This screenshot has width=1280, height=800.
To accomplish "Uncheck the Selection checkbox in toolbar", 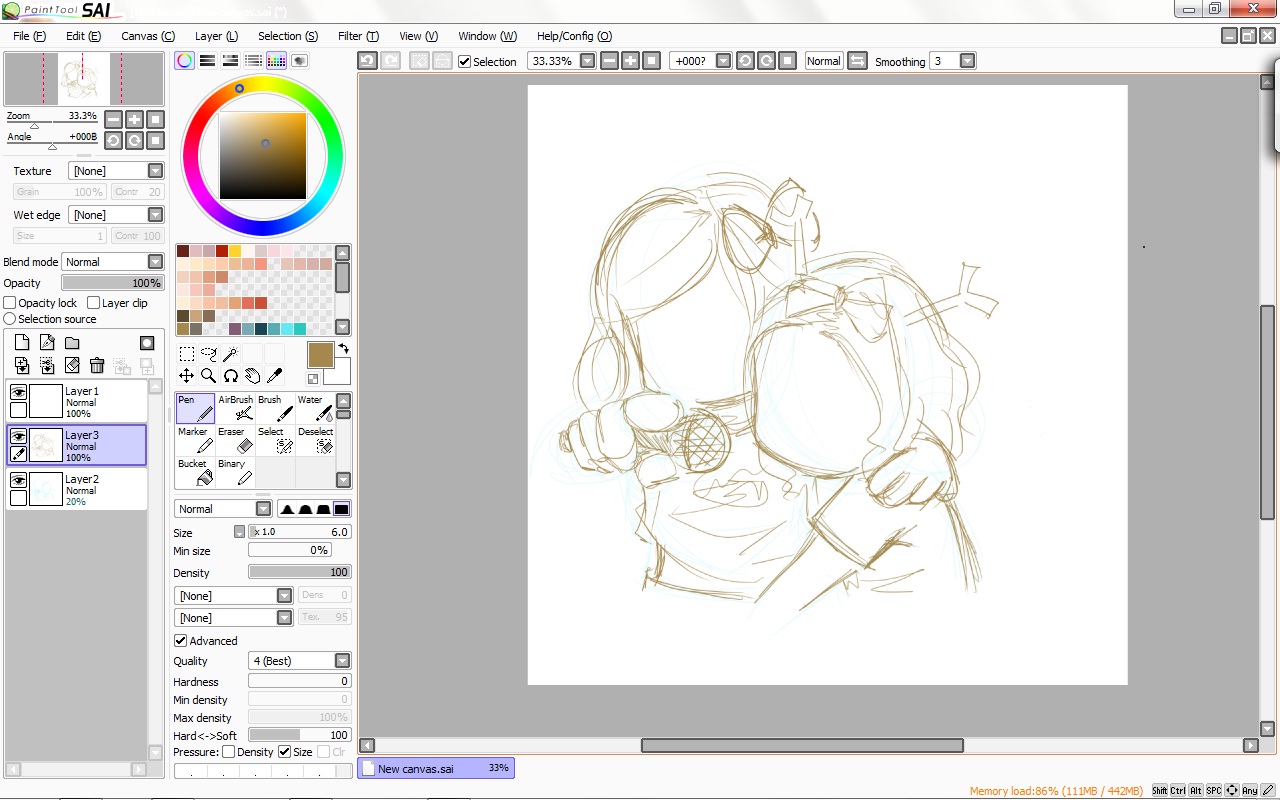I will coord(464,62).
